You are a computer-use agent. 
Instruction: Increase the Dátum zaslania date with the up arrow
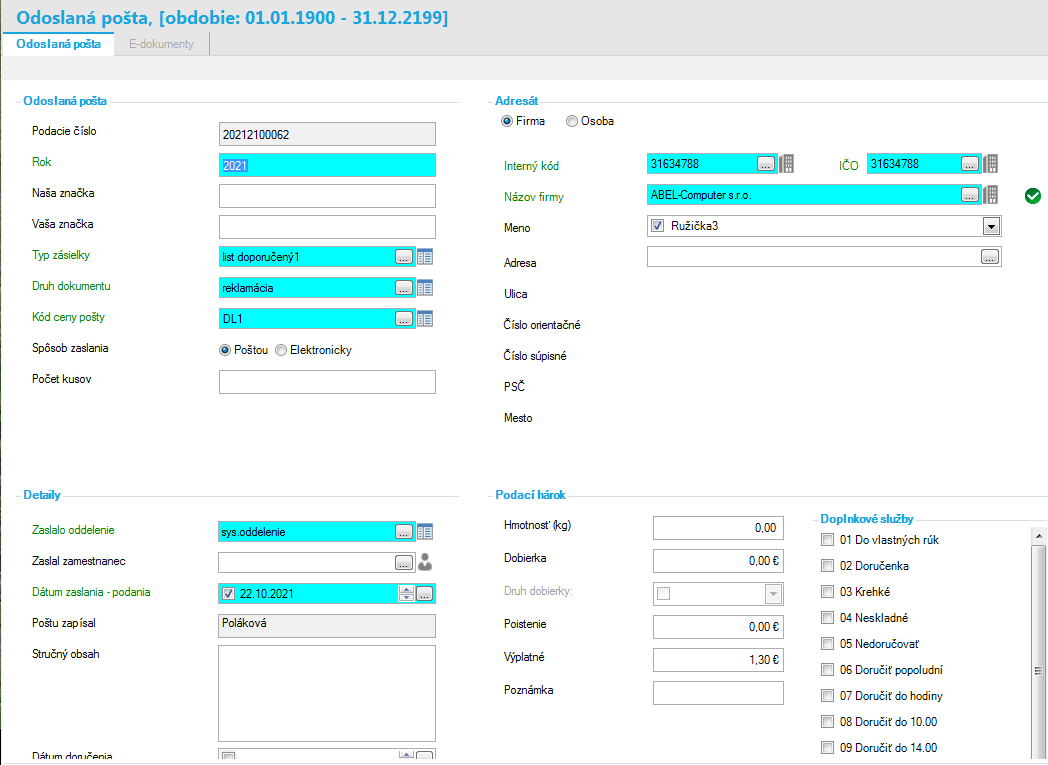pos(406,589)
